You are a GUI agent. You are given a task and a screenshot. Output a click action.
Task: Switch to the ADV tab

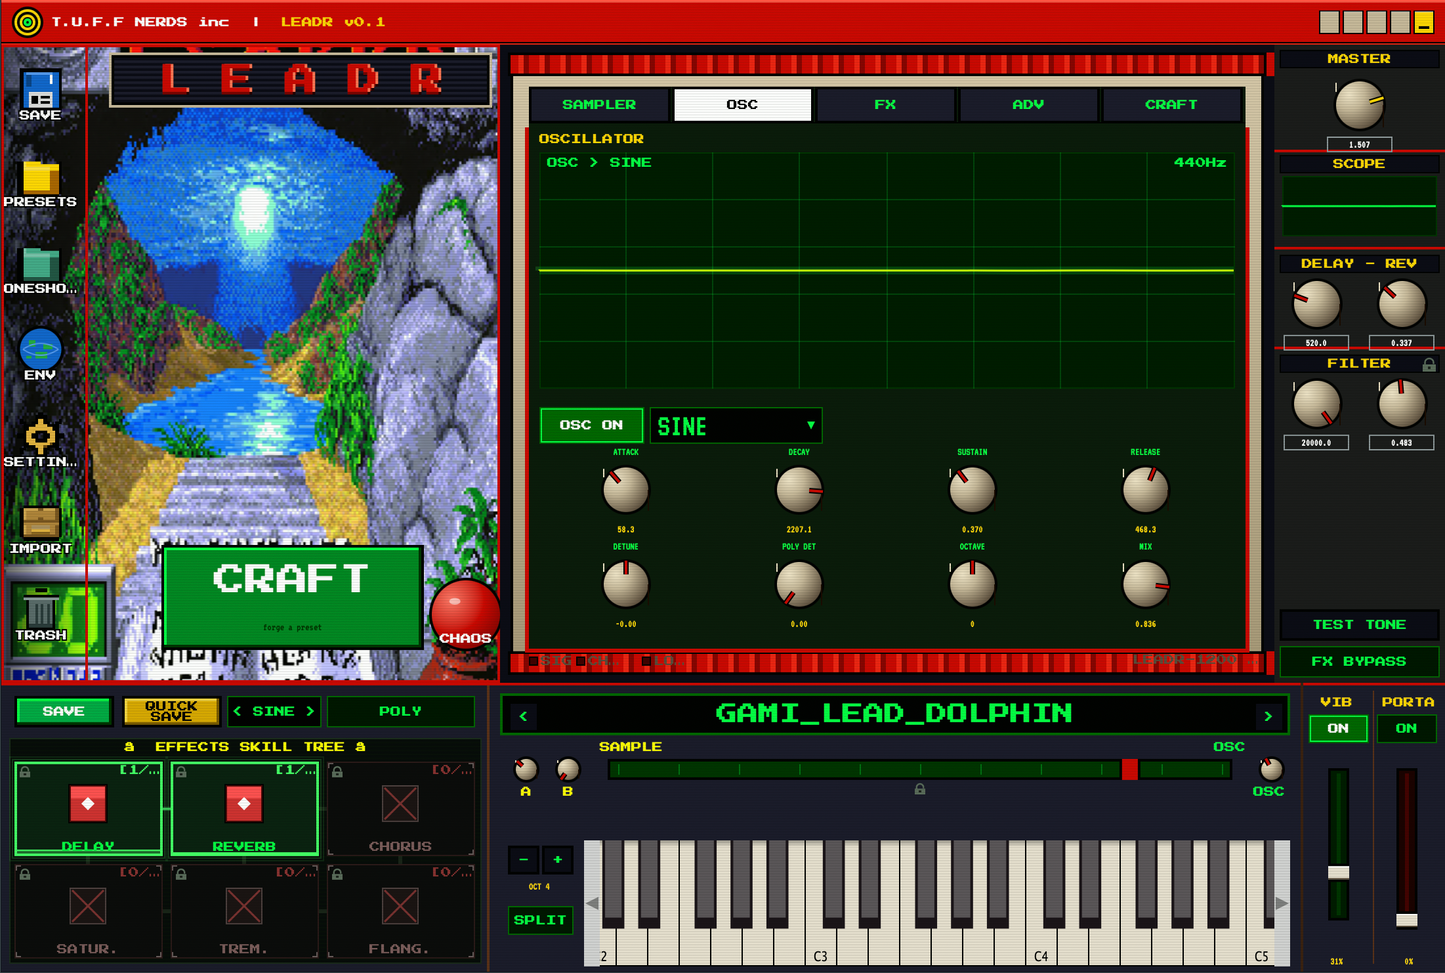pyautogui.click(x=1028, y=104)
